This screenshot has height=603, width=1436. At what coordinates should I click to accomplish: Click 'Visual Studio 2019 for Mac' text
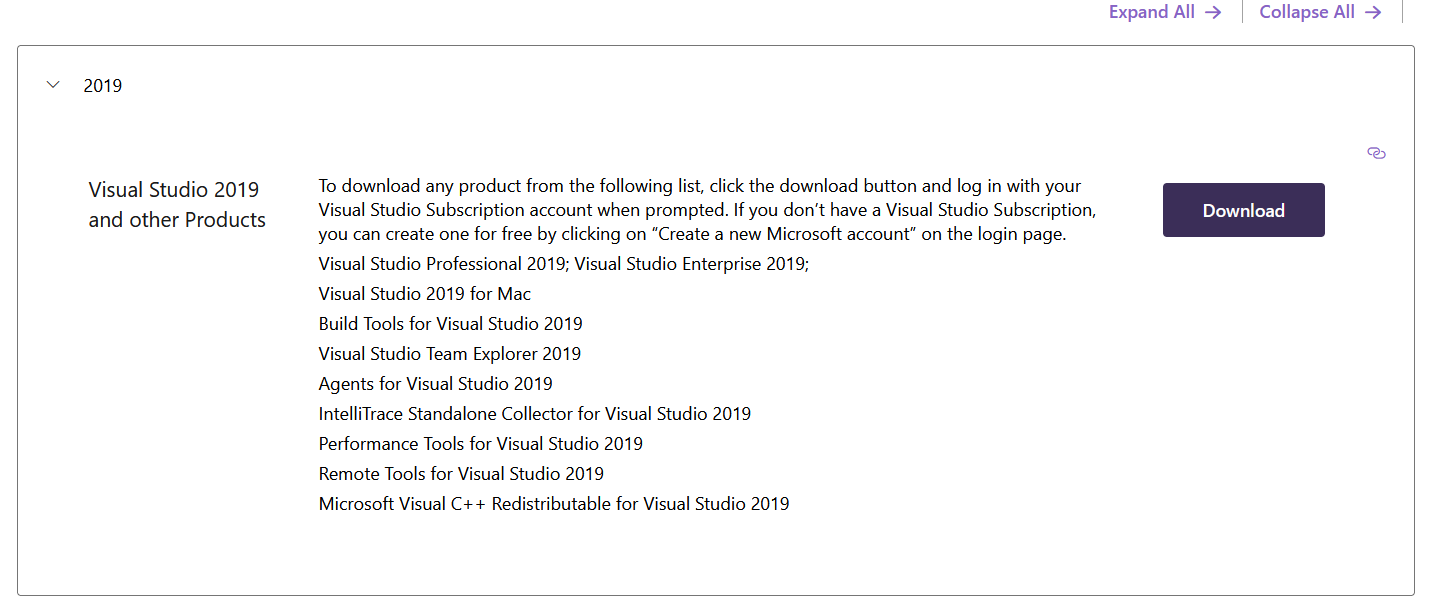[425, 294]
